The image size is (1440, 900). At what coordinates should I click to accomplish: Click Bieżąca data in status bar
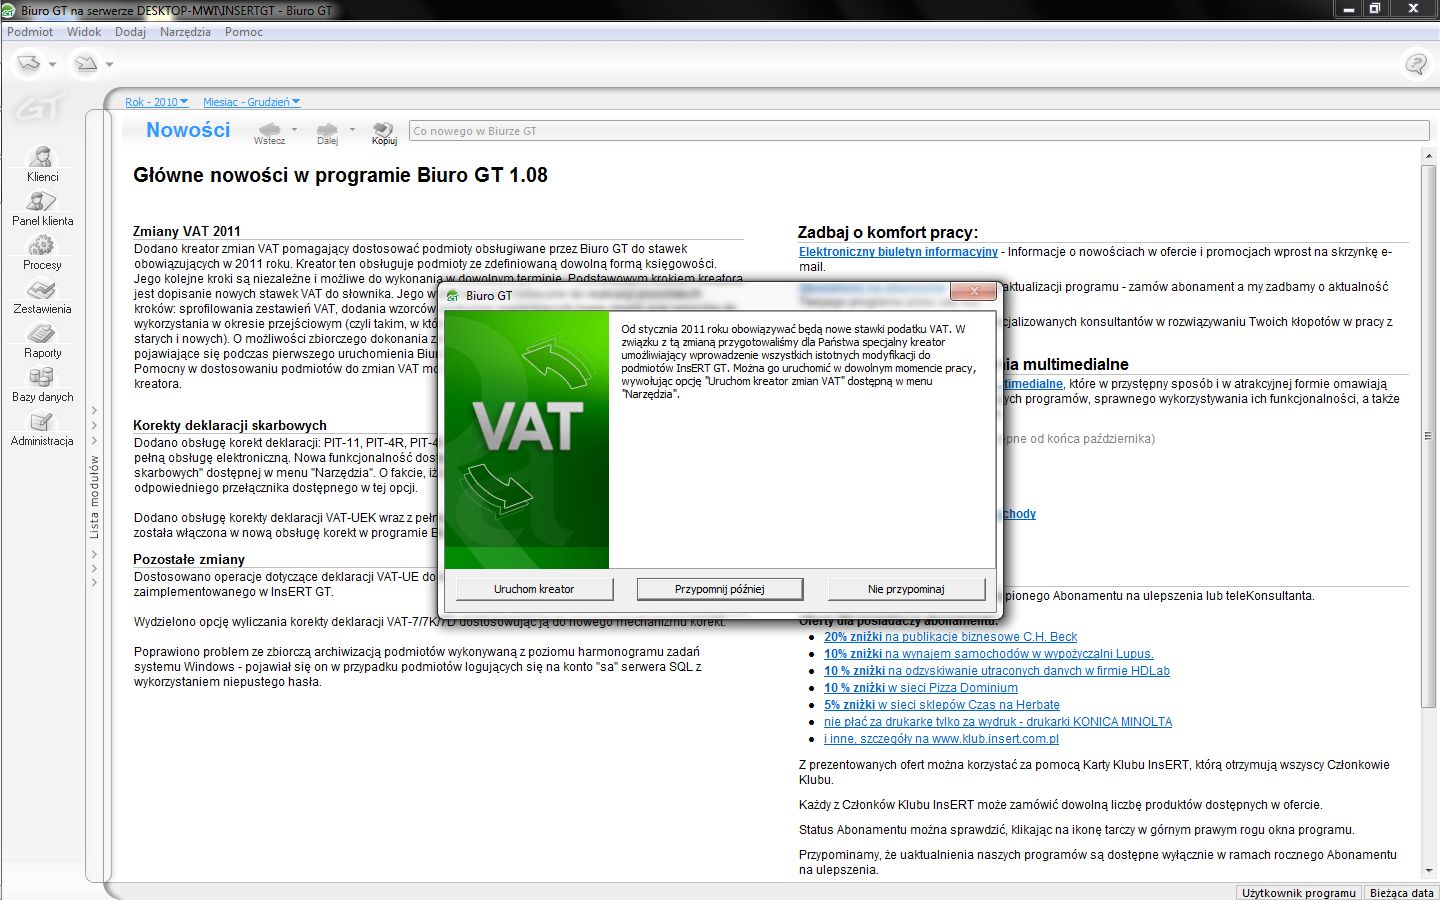(1401, 893)
